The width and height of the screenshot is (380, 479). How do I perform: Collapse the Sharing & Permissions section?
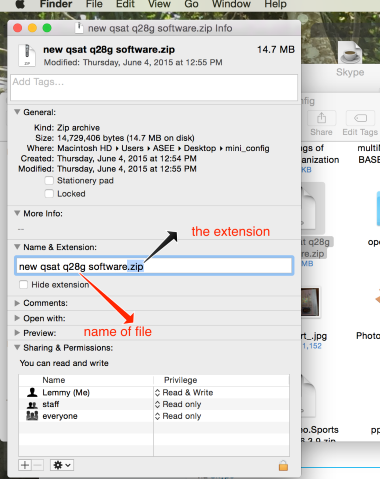17,347
